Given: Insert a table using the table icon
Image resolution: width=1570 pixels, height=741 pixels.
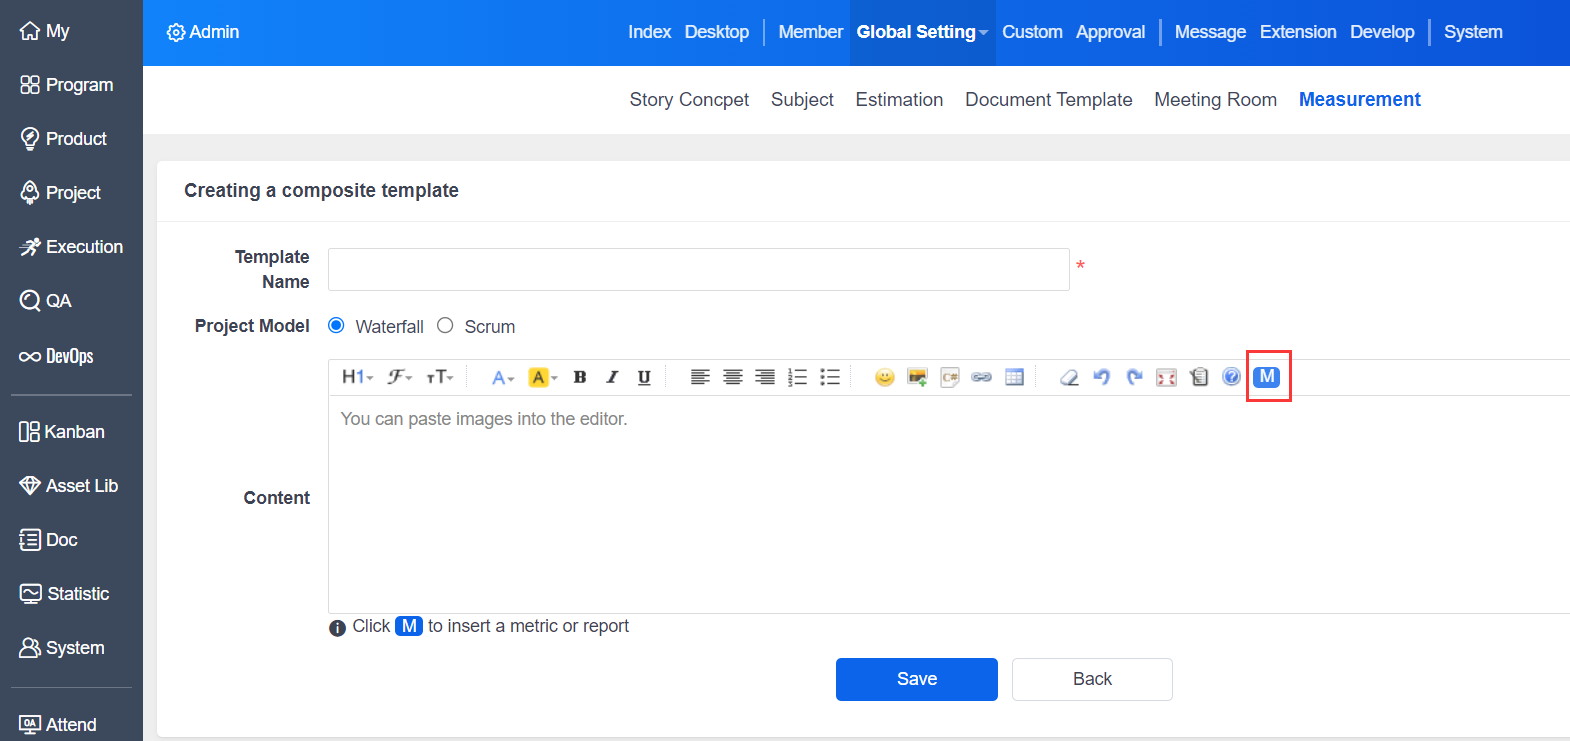Looking at the screenshot, I should (x=1014, y=377).
